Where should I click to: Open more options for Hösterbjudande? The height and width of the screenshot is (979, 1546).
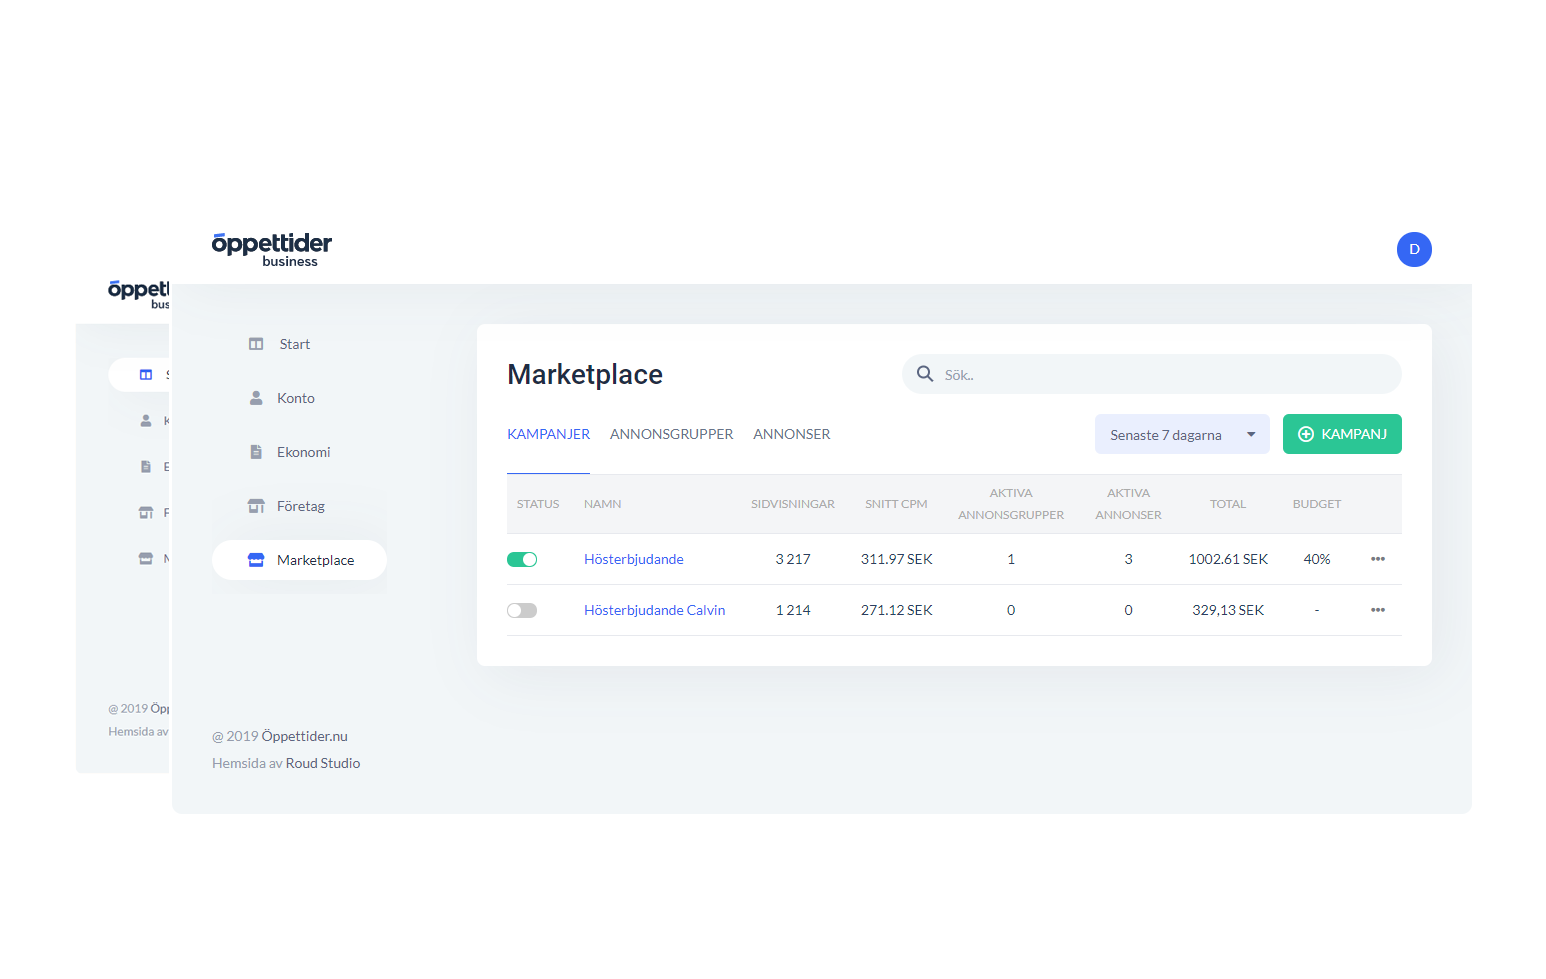1377,559
